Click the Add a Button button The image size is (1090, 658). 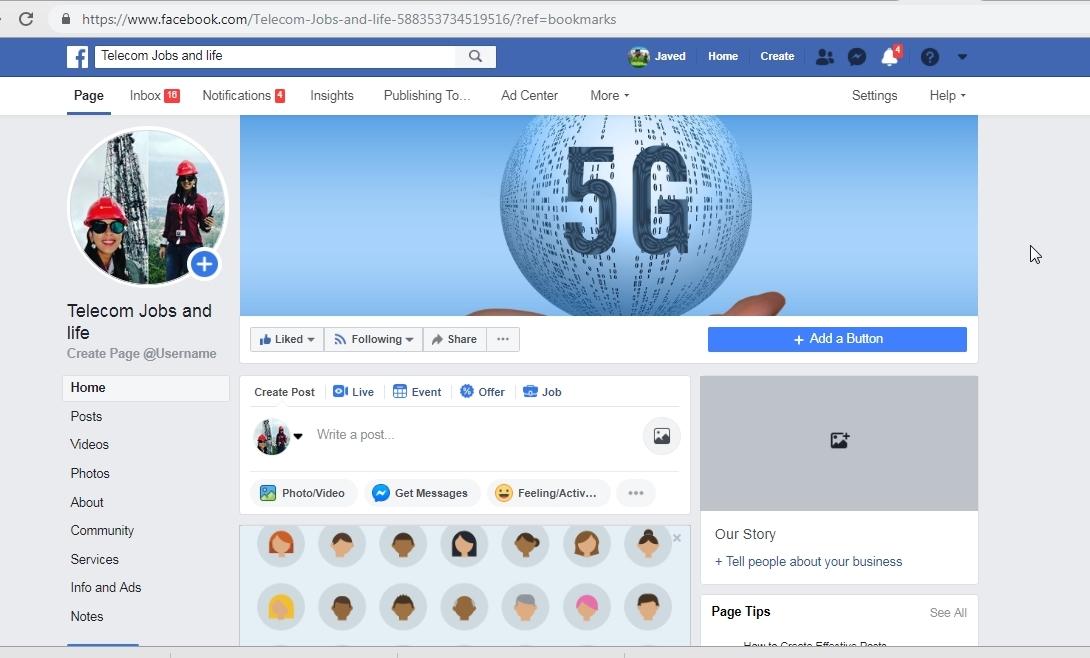[837, 339]
